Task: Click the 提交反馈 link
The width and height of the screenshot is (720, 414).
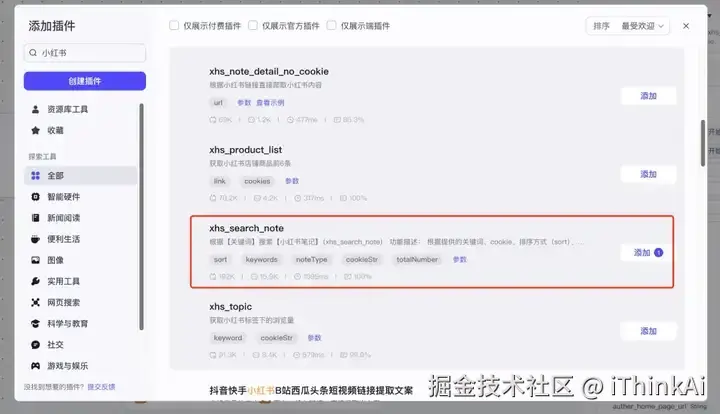Action: pyautogui.click(x=101, y=387)
